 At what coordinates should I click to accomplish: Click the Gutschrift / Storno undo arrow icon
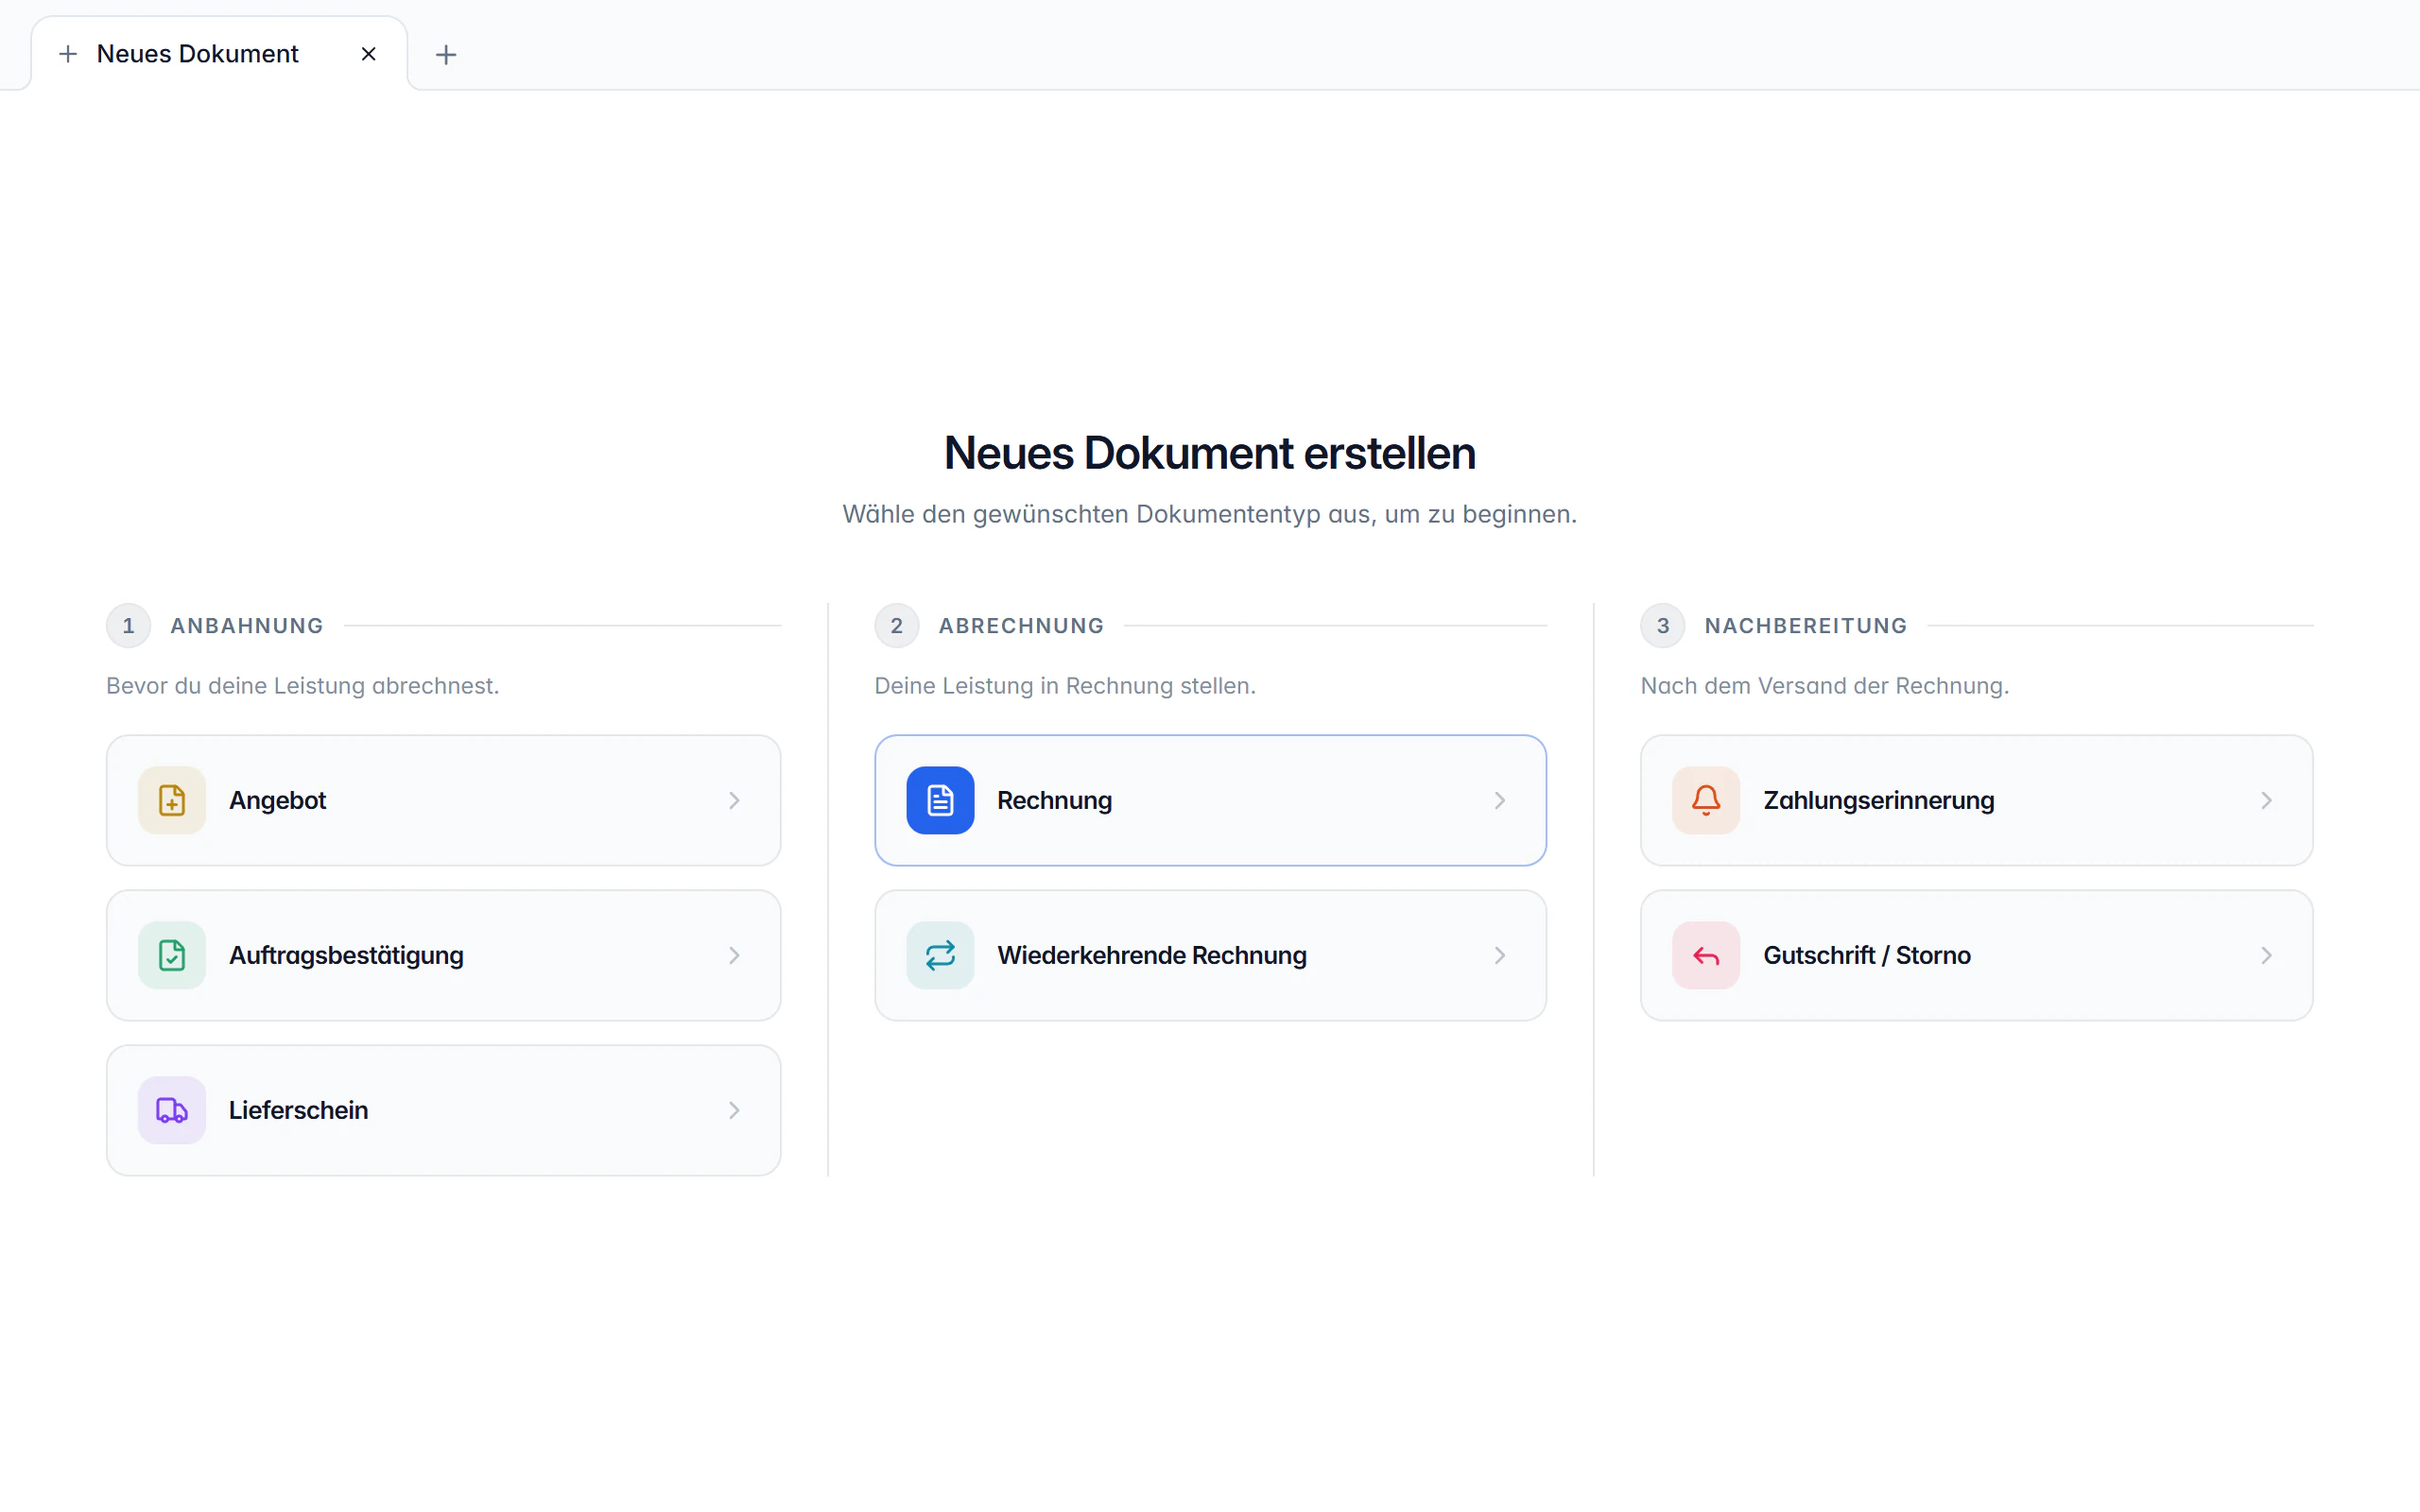coord(1706,955)
